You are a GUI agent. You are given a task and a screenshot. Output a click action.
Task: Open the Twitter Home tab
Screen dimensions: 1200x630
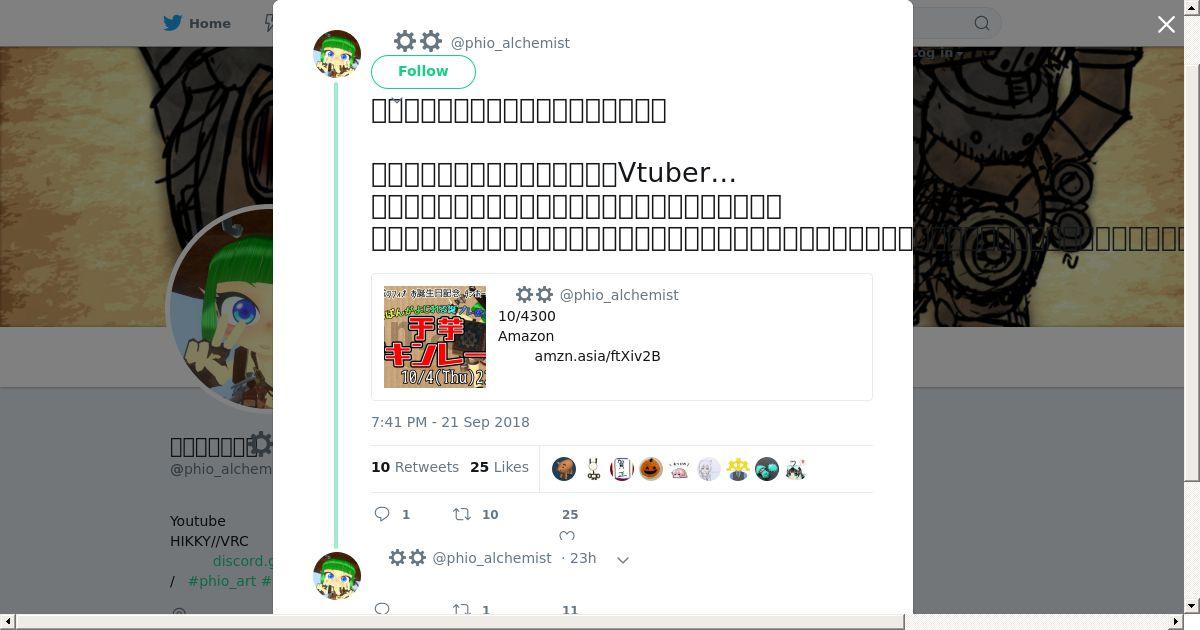(x=197, y=23)
